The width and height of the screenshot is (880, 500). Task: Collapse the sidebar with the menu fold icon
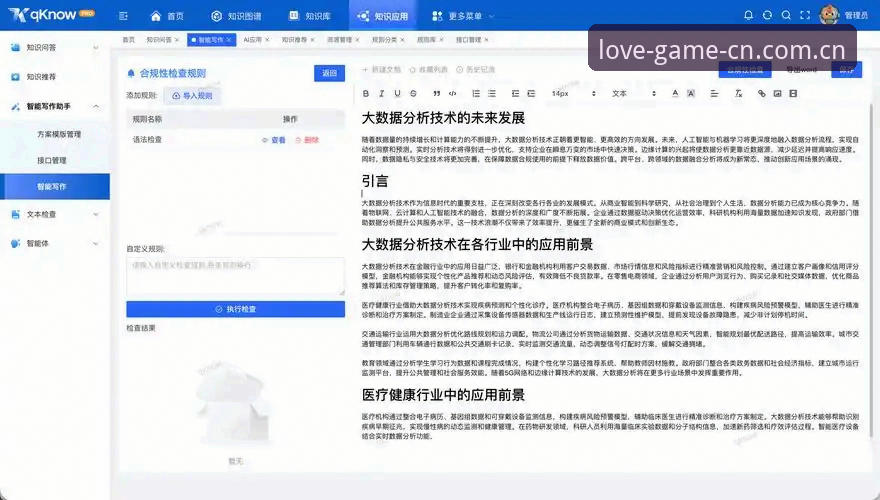[x=123, y=16]
